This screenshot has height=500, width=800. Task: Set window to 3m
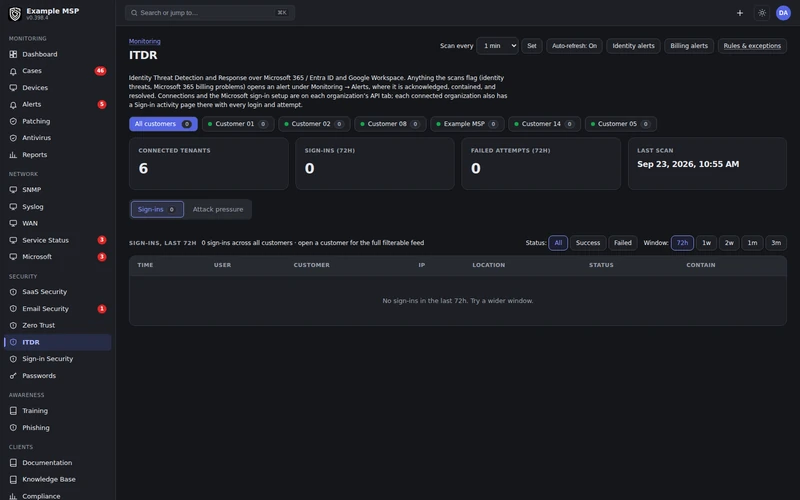click(x=776, y=243)
